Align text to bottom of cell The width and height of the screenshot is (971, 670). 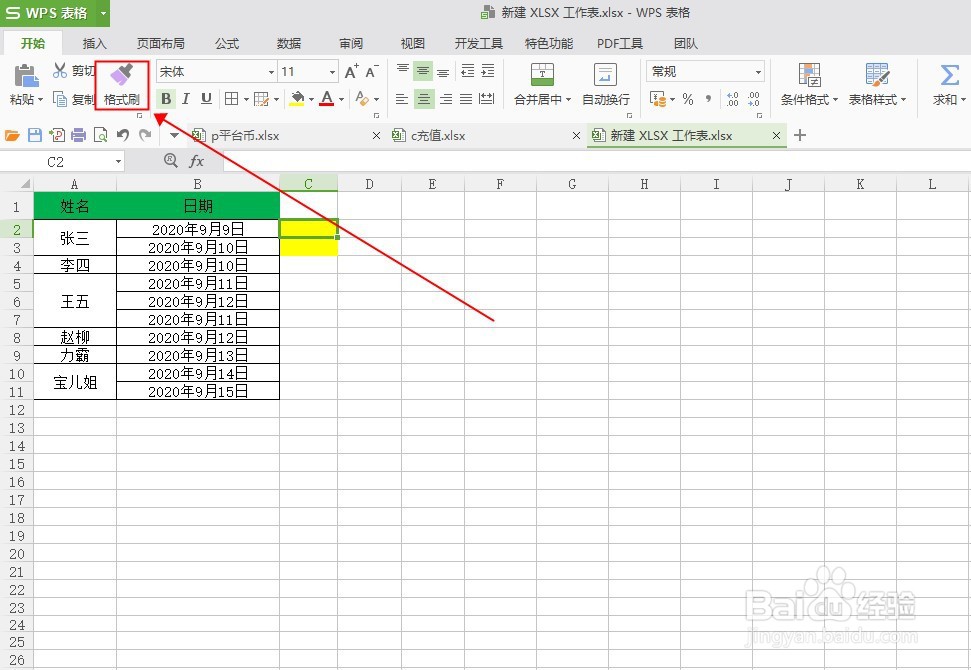coord(443,71)
